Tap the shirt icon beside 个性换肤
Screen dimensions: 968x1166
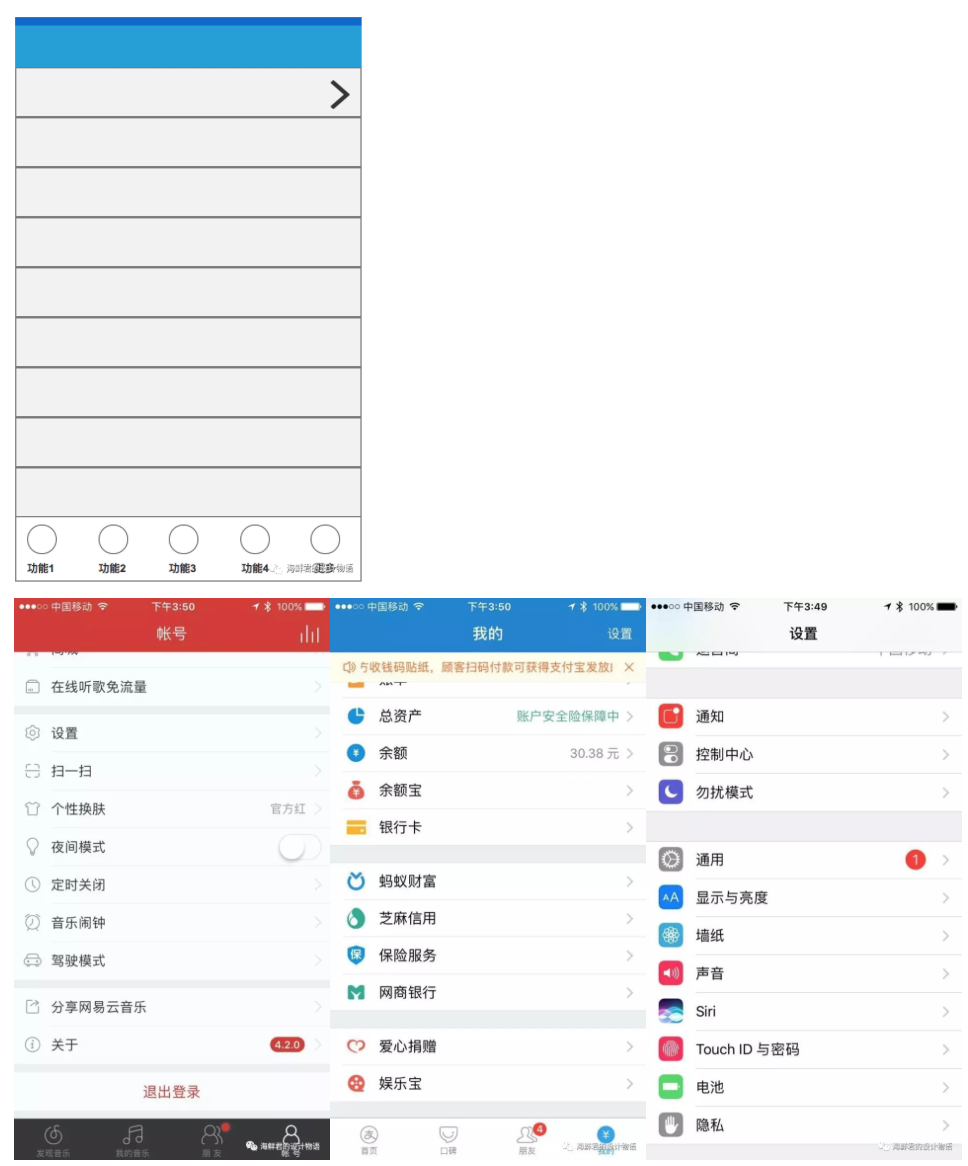point(32,808)
